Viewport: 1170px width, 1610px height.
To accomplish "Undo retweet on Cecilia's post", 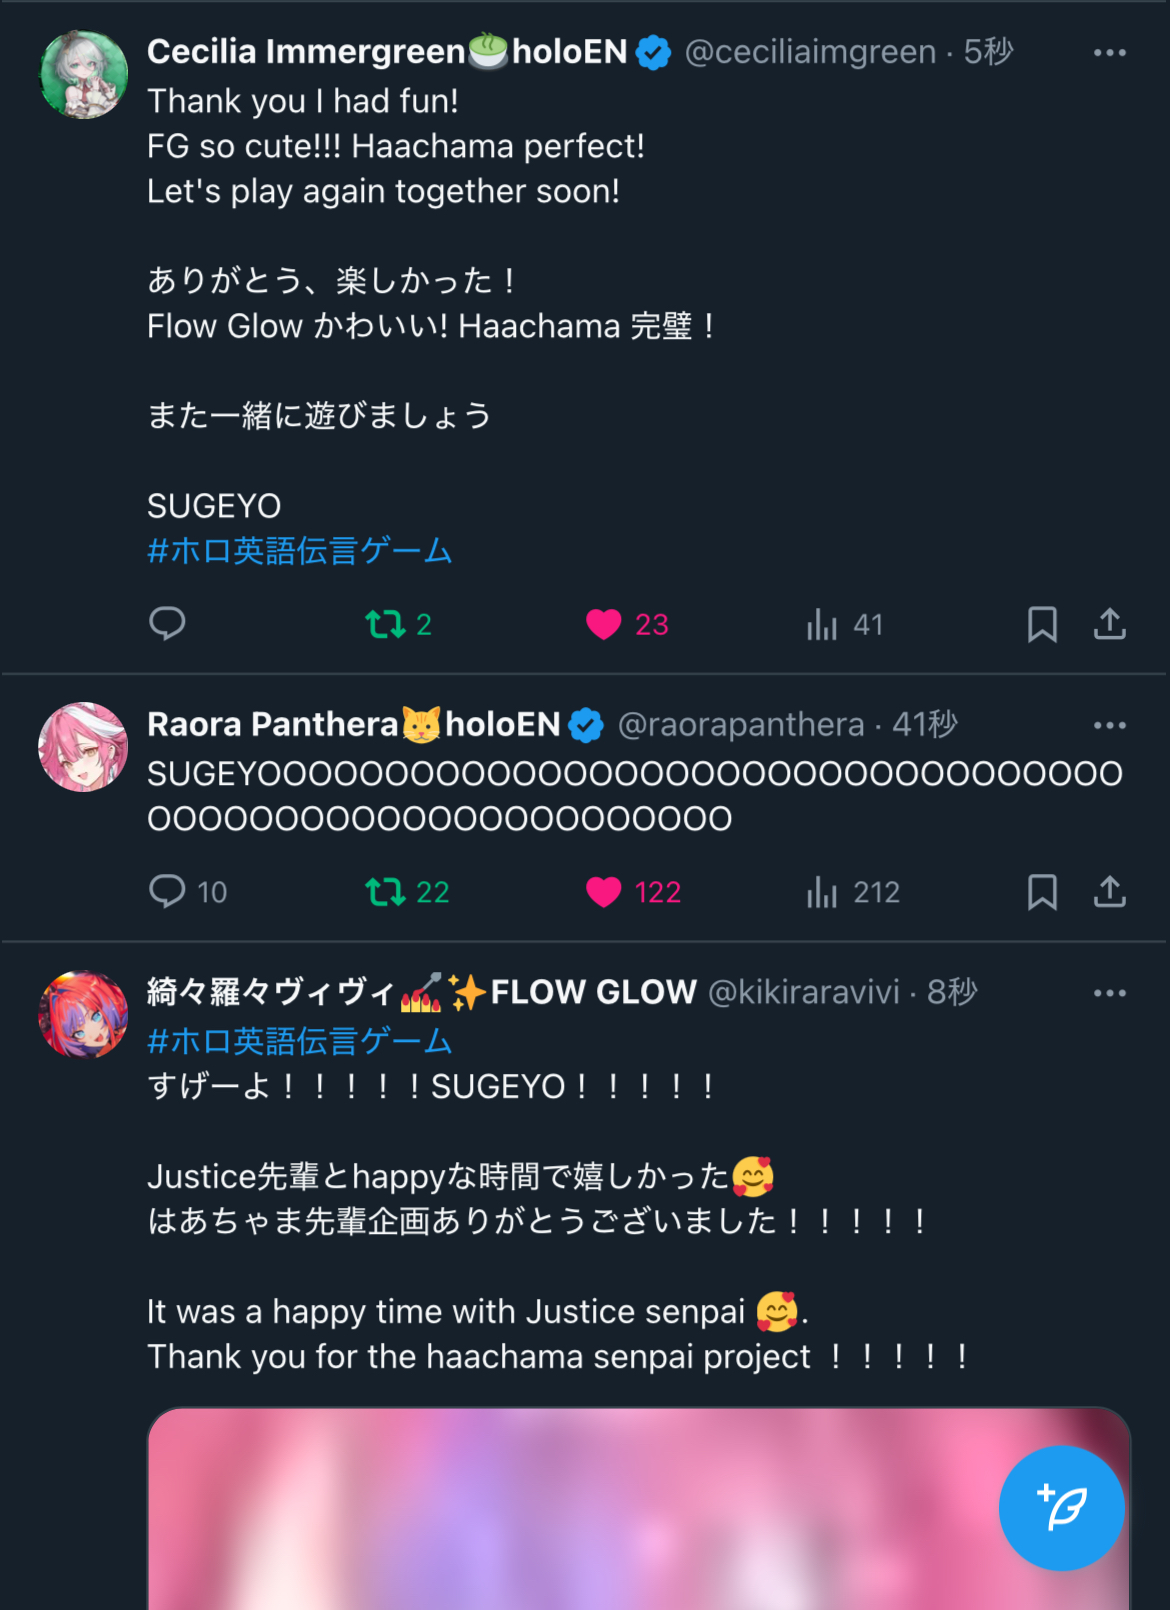I will click(398, 624).
